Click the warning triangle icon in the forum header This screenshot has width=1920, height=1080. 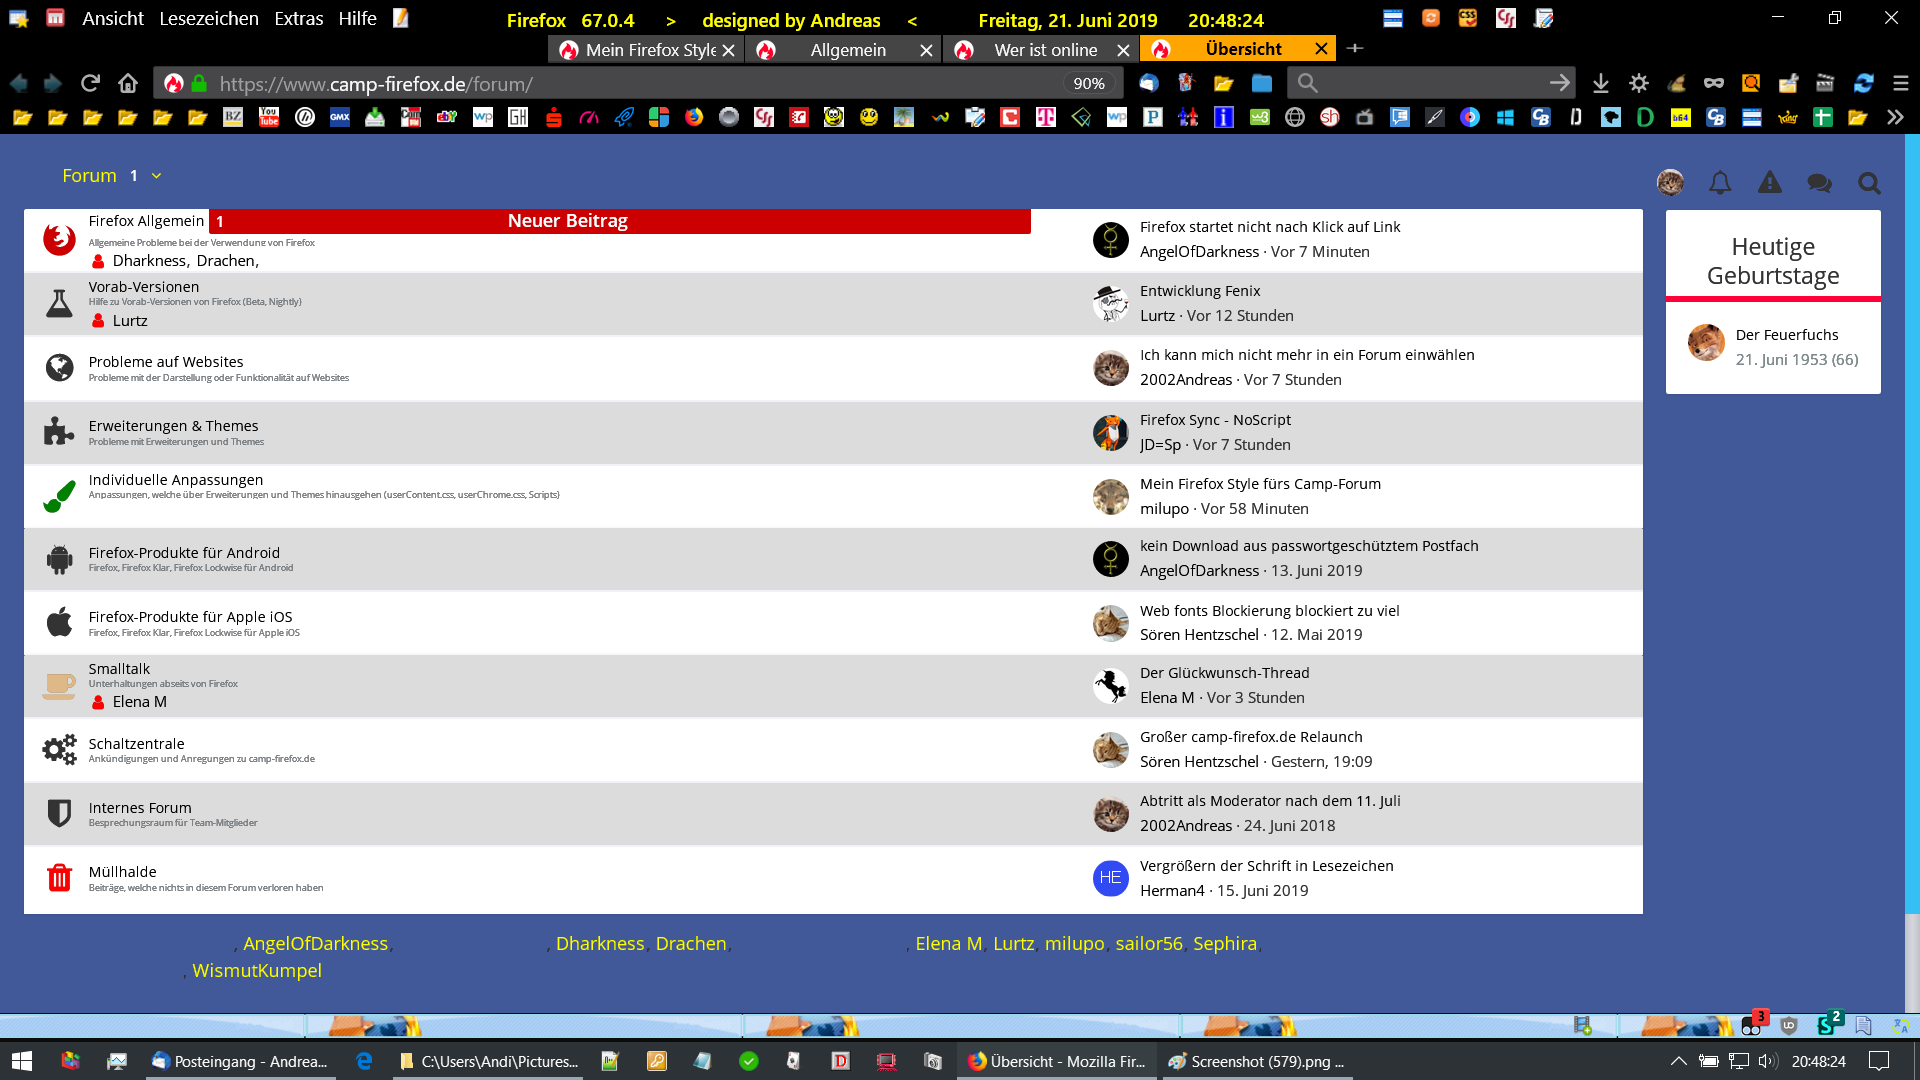pos(1769,183)
